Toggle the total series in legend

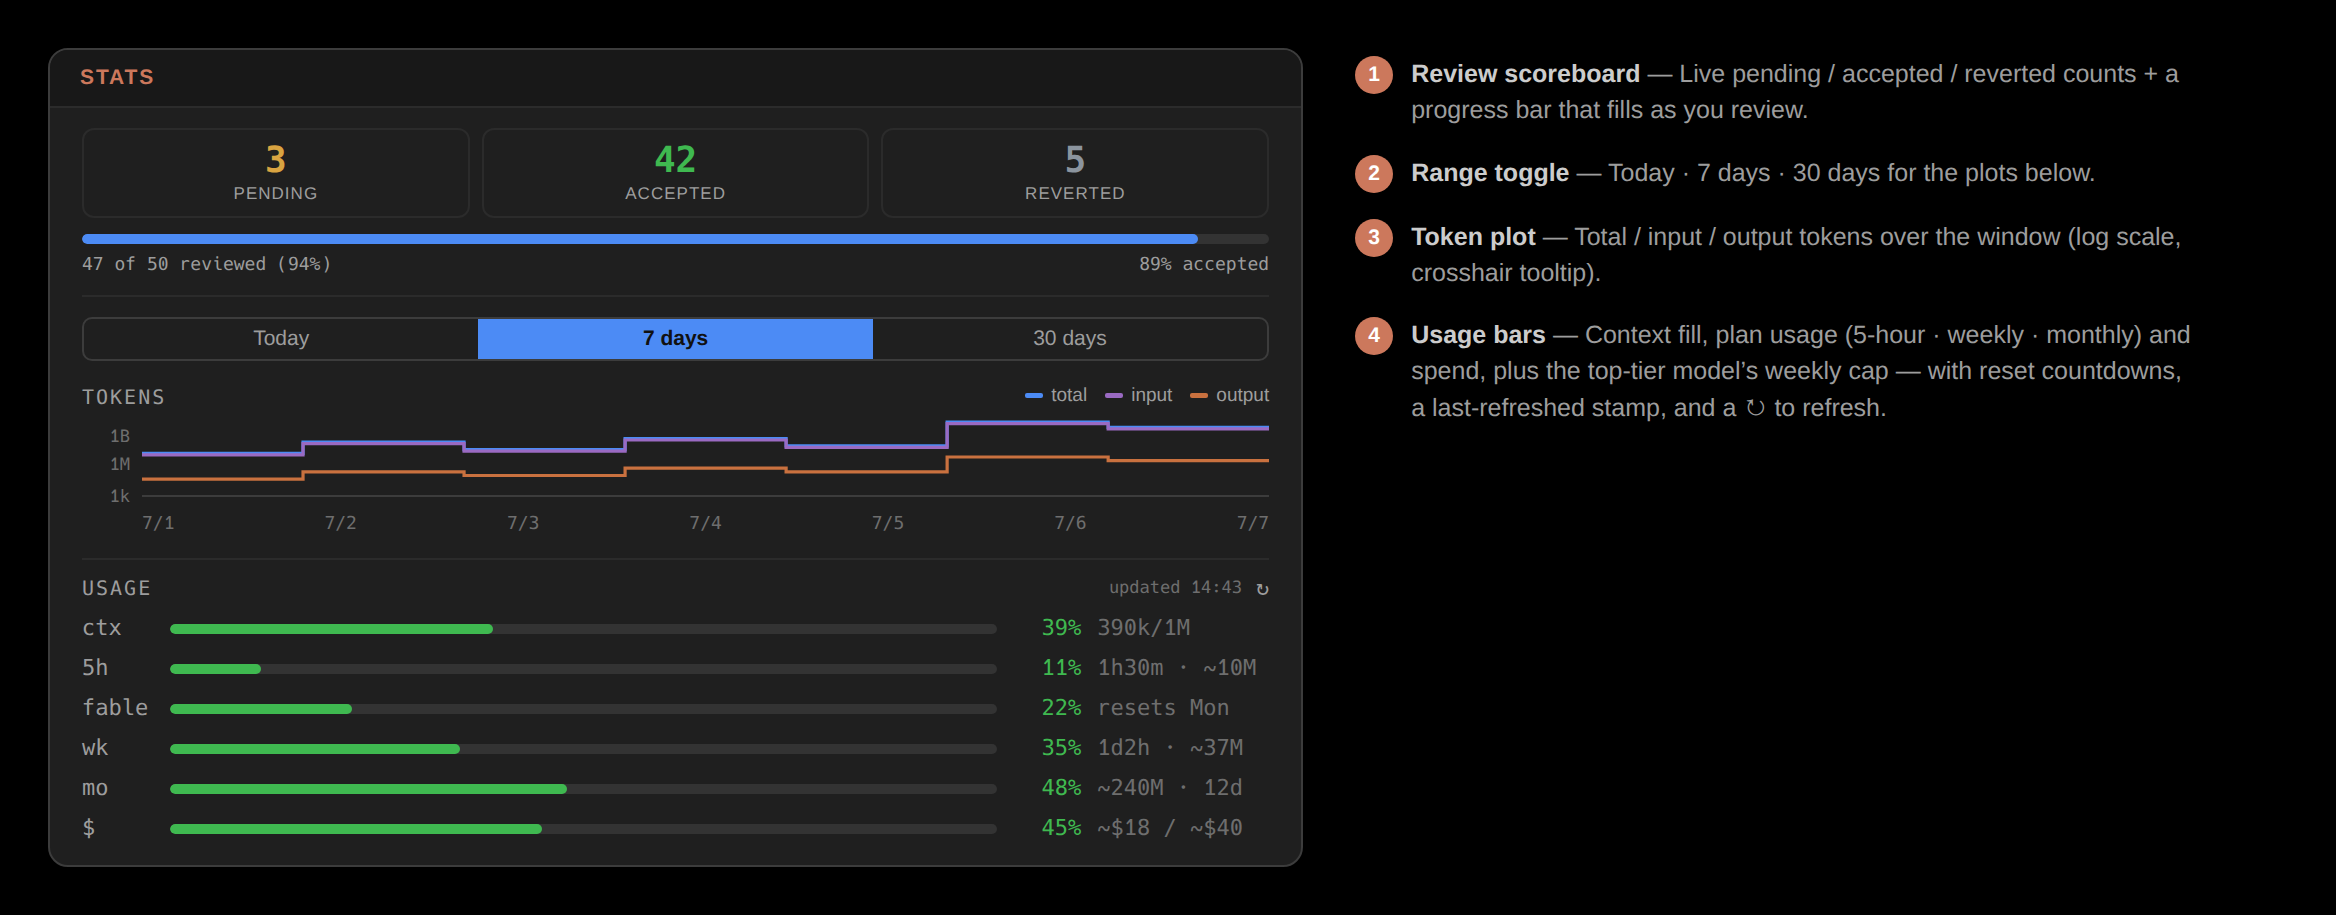[1056, 395]
